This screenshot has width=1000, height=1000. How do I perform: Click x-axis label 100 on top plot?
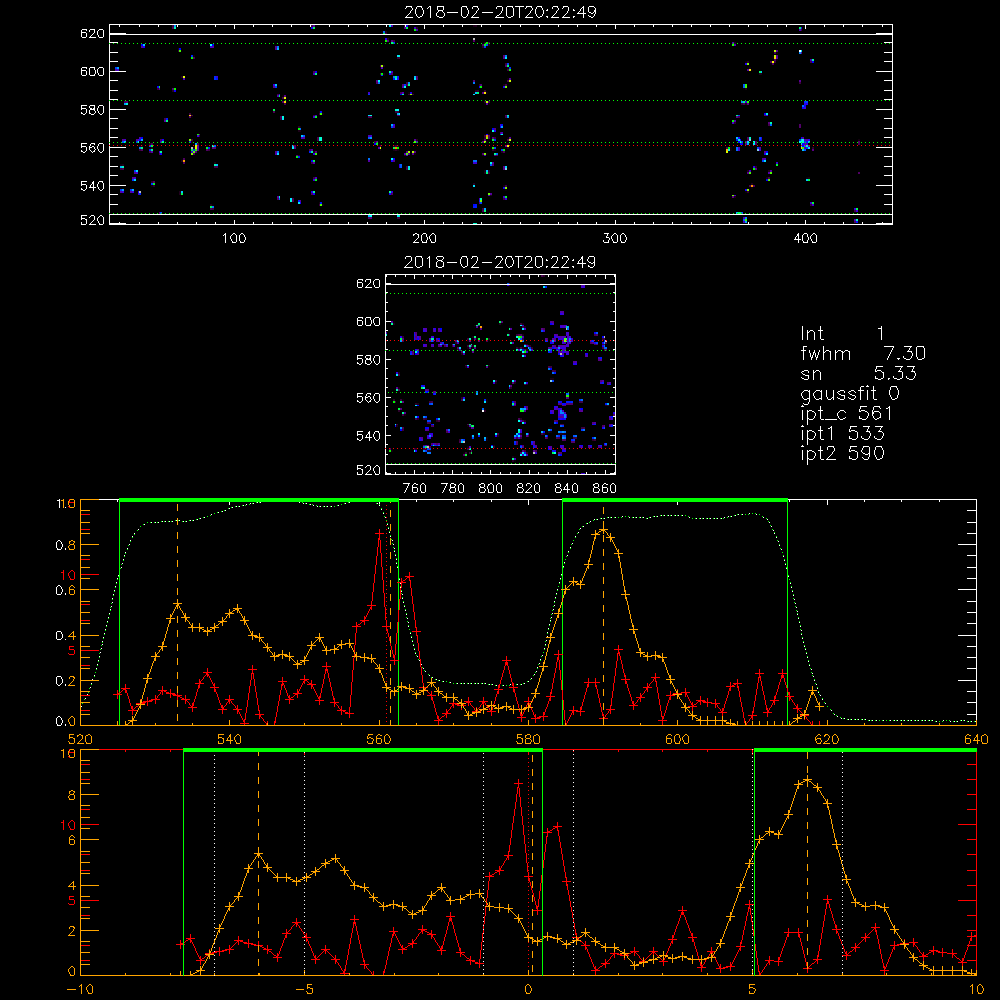pos(234,239)
